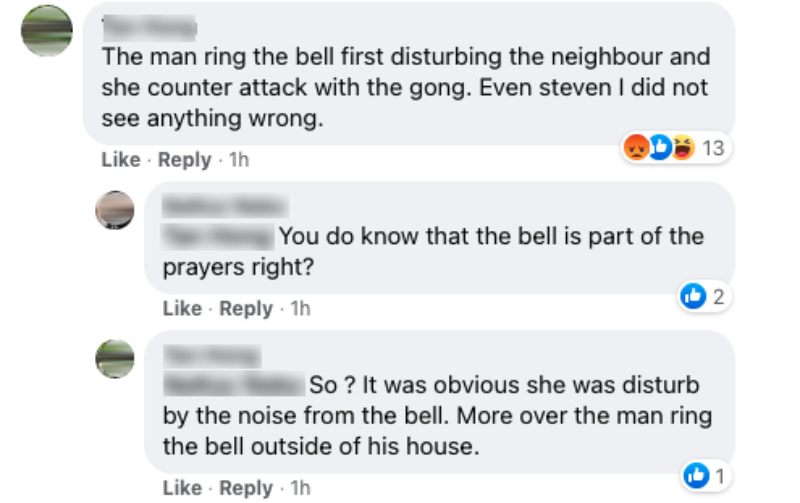The image size is (800, 503).
Task: Open the avatar beside the prayers reply
Action: click(x=114, y=210)
